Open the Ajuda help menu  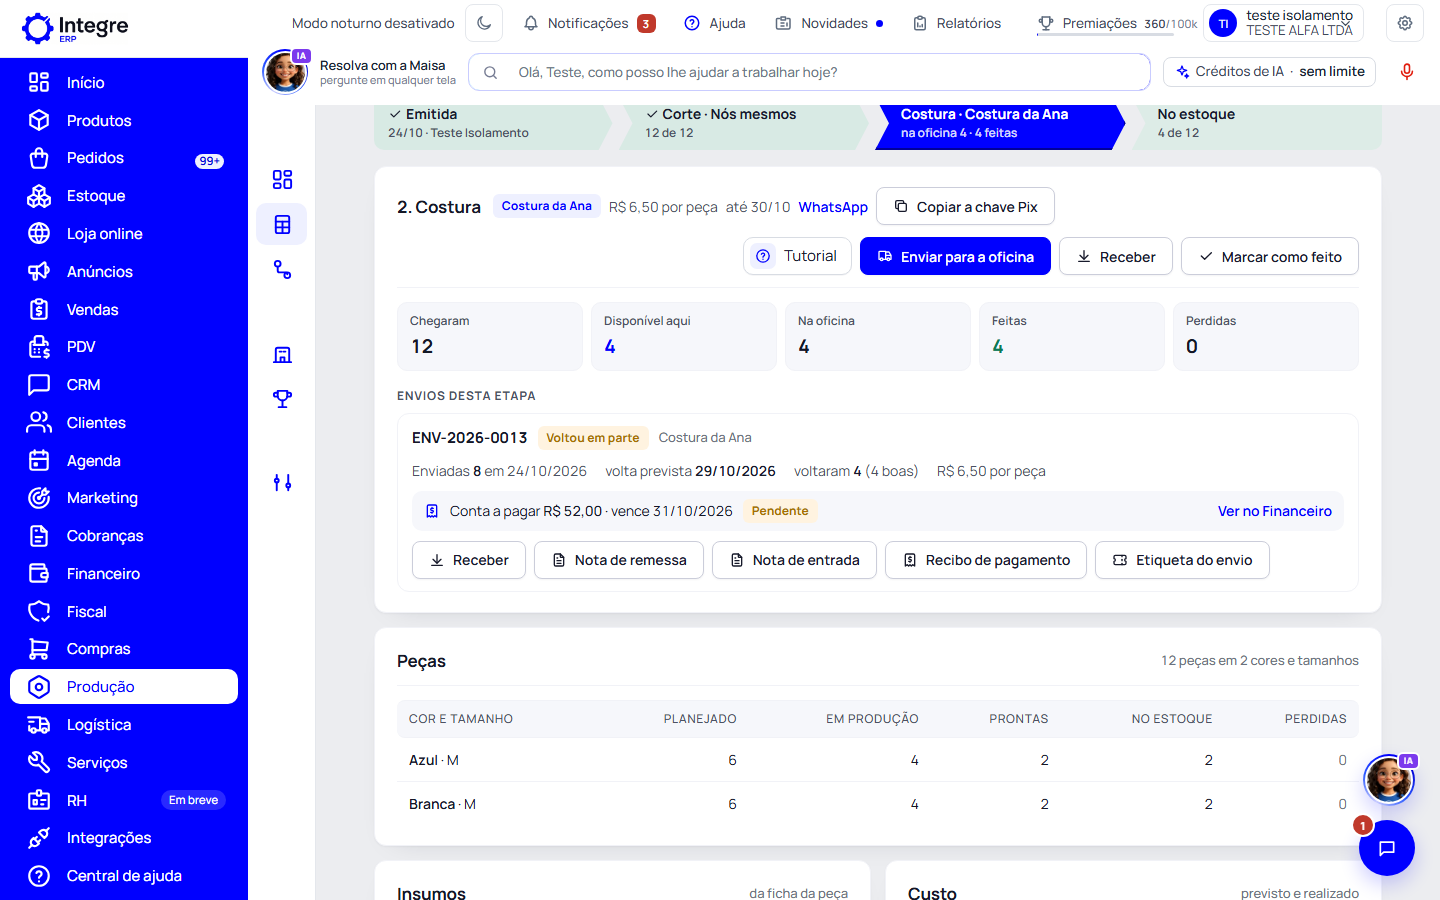[x=715, y=23]
